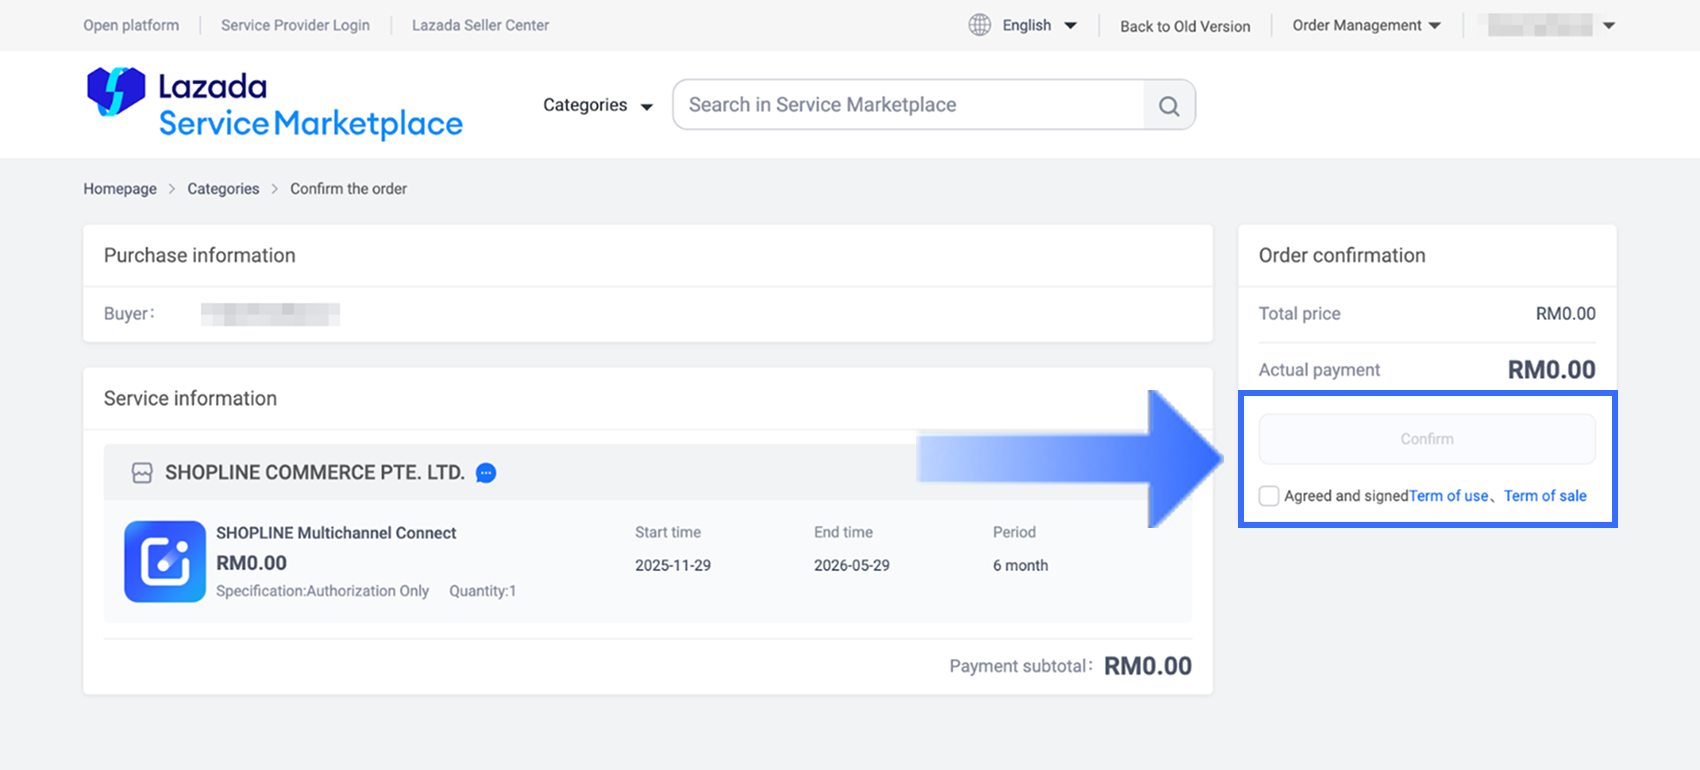Viewport: 1700px width, 770px height.
Task: Click Back to Old Version
Action: (x=1185, y=26)
